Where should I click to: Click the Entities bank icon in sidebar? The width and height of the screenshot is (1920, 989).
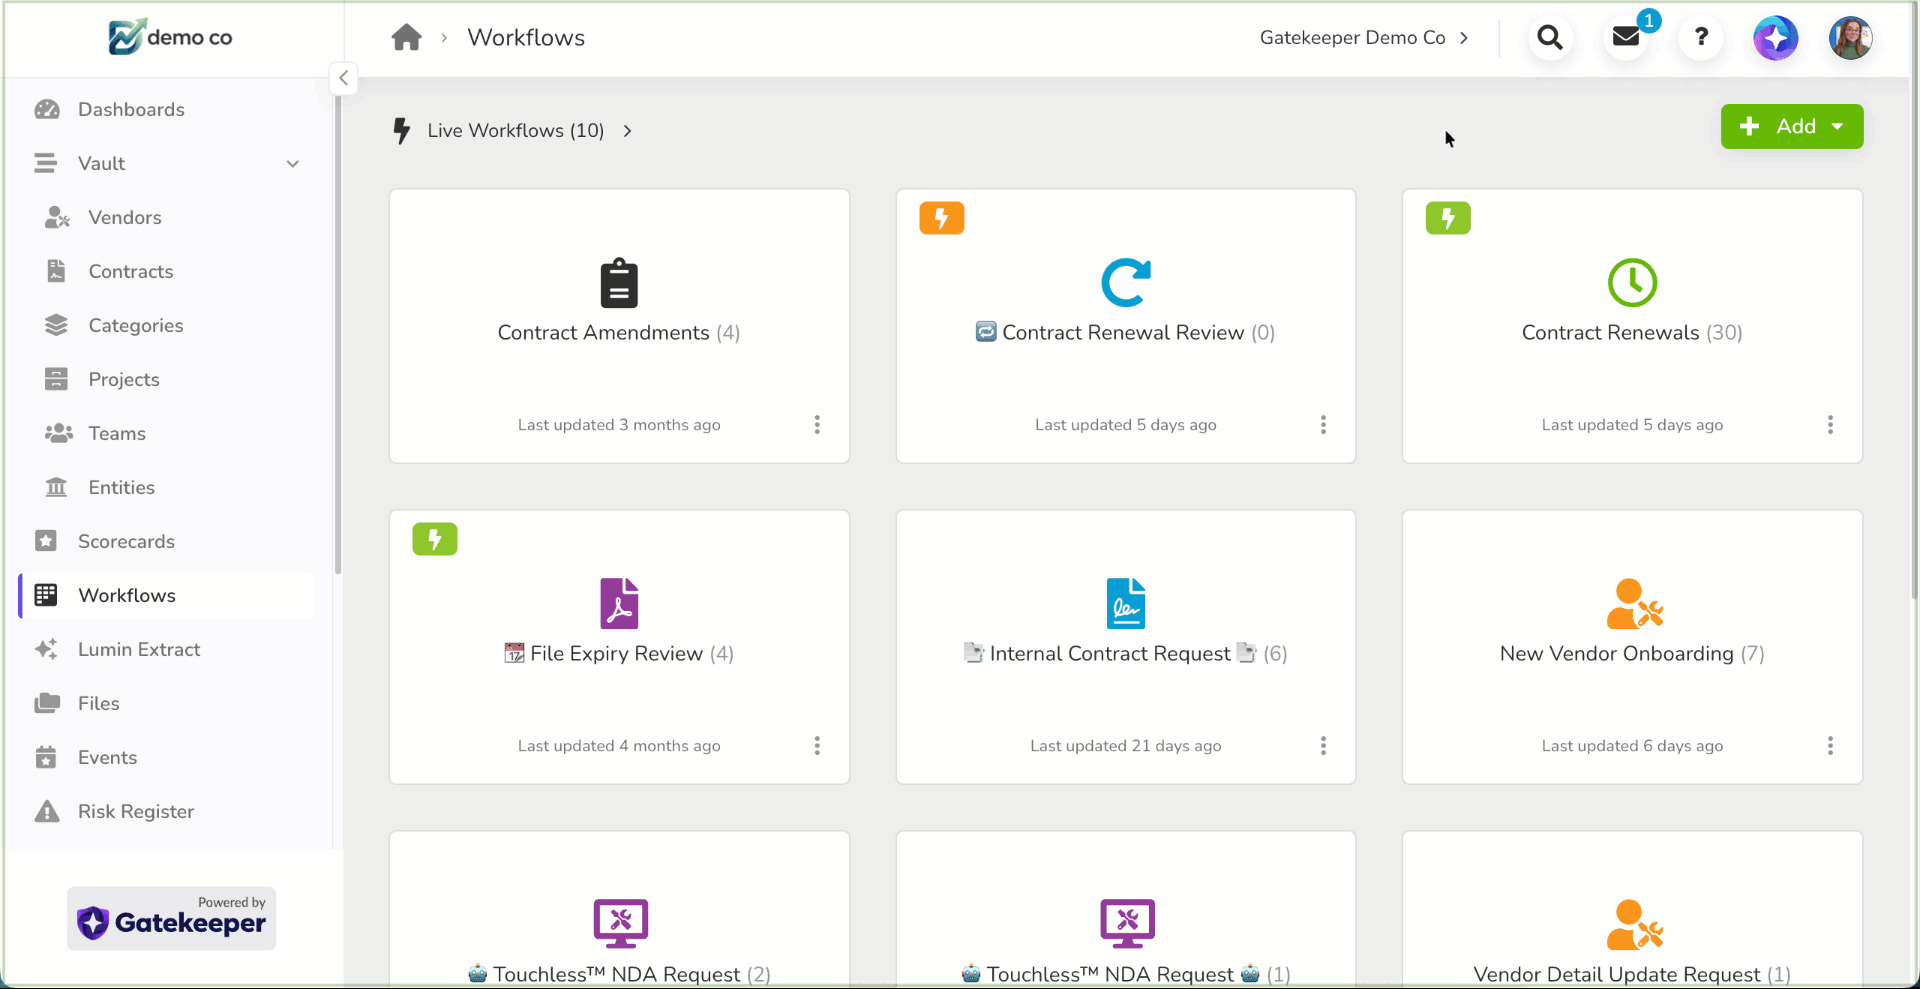[56, 488]
